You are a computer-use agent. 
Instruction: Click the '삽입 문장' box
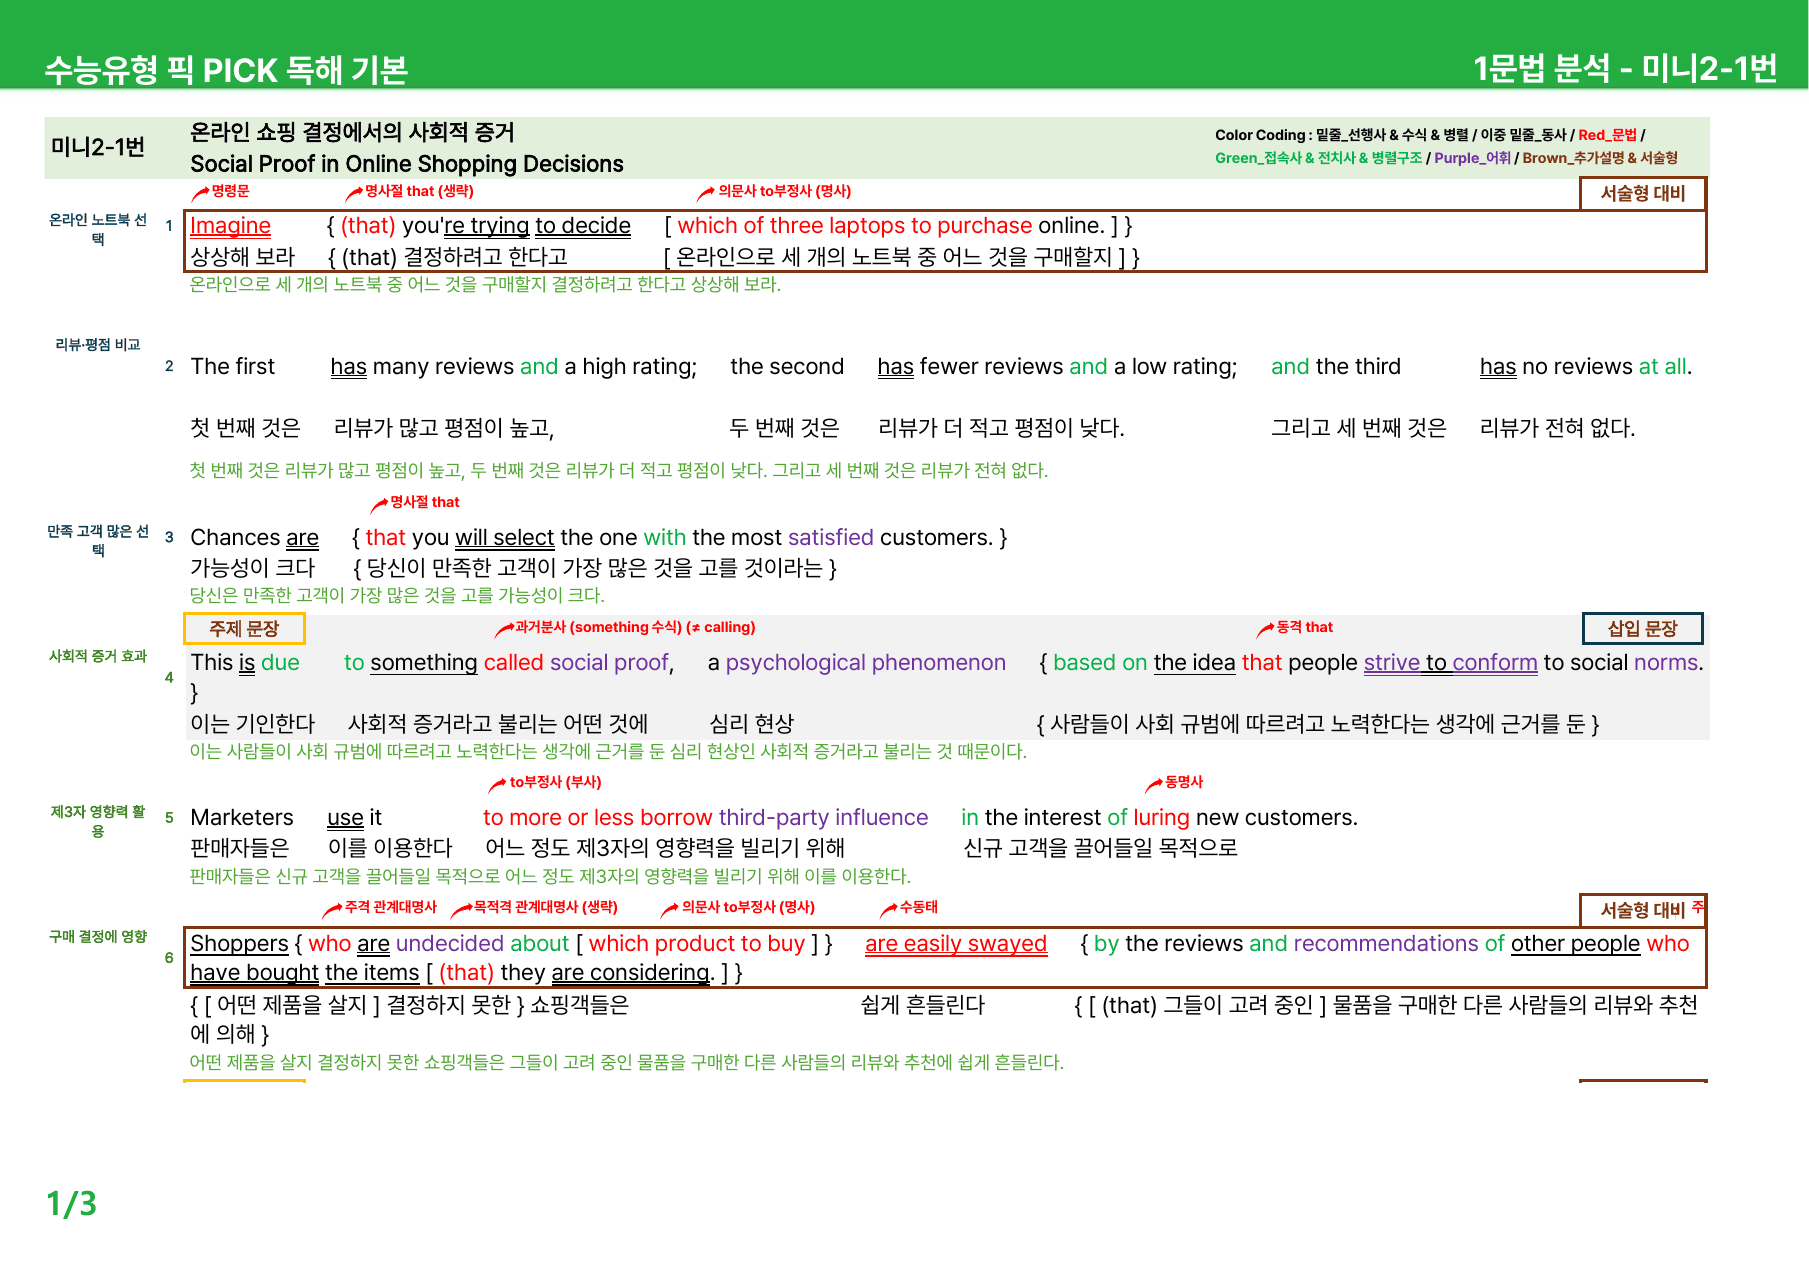[1642, 629]
